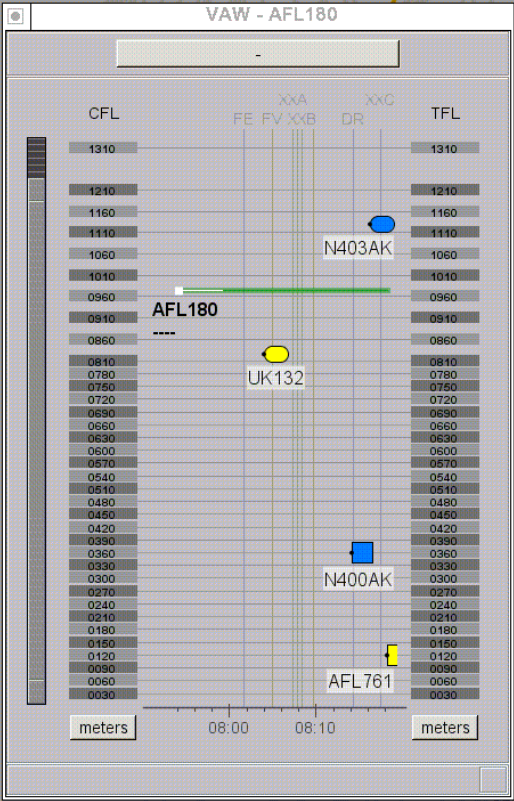The width and height of the screenshot is (514, 801).
Task: Select TFL level 0780
Action: coord(445,374)
